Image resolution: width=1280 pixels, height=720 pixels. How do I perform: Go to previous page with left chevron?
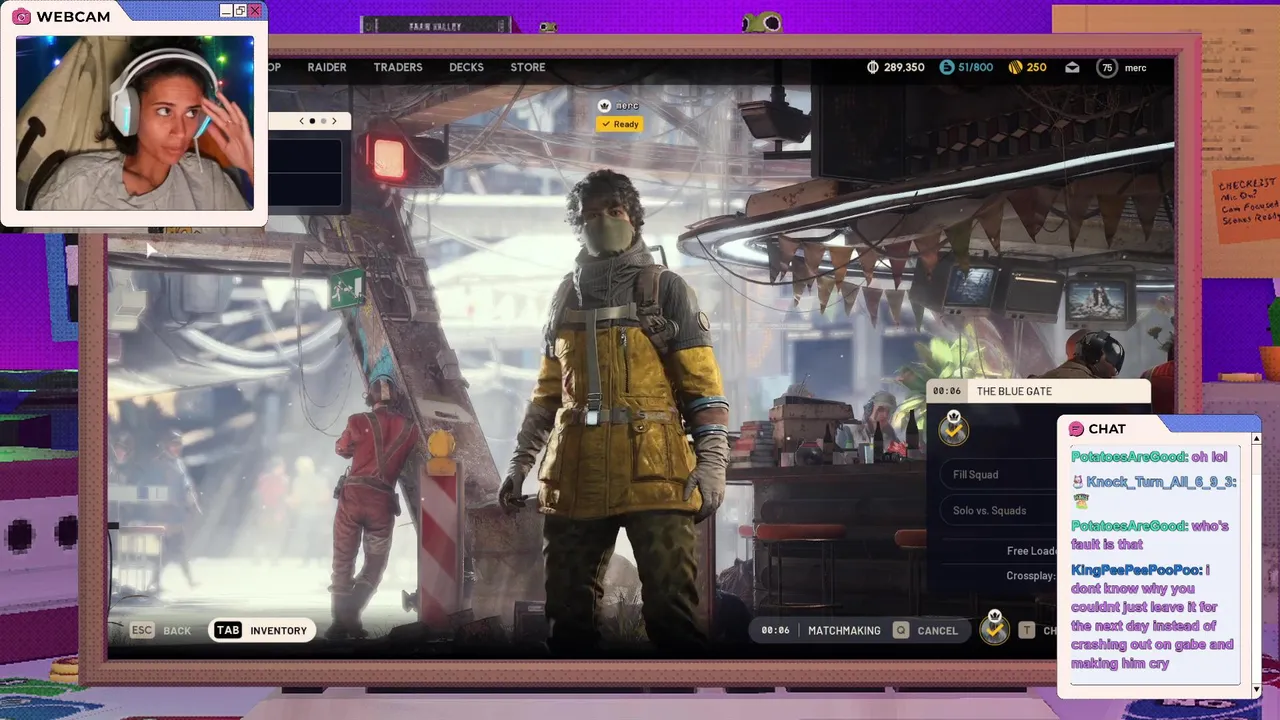pyautogui.click(x=302, y=121)
